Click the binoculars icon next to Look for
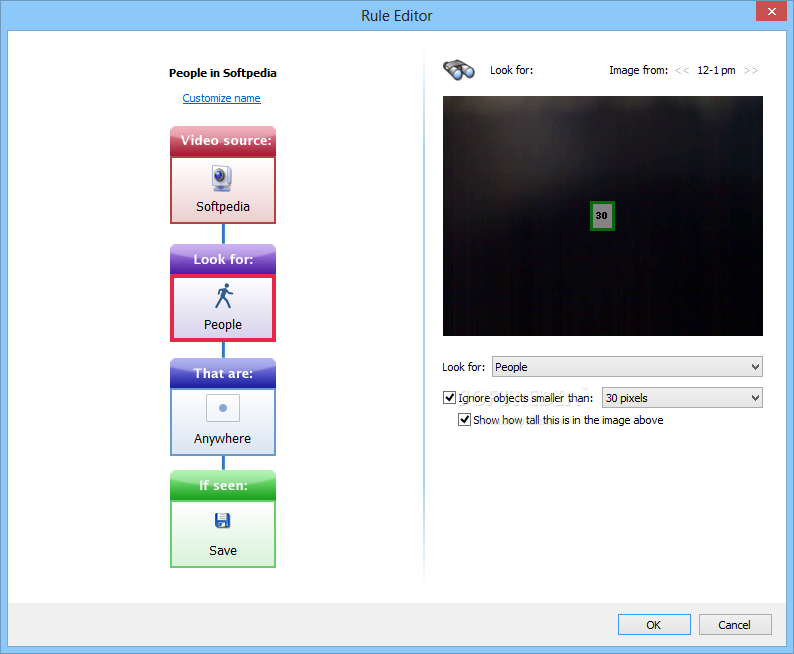 tap(459, 70)
